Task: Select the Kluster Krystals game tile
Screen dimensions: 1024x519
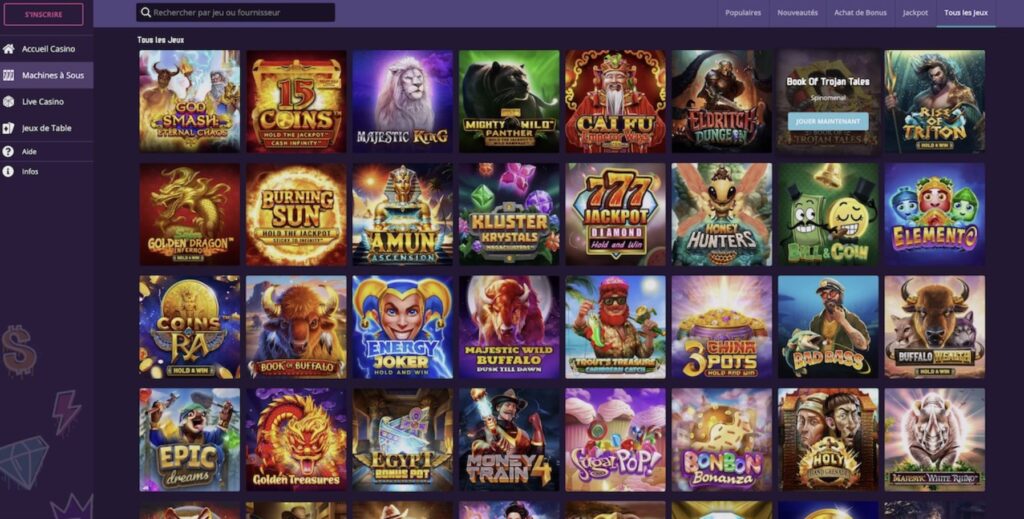Action: tap(509, 214)
